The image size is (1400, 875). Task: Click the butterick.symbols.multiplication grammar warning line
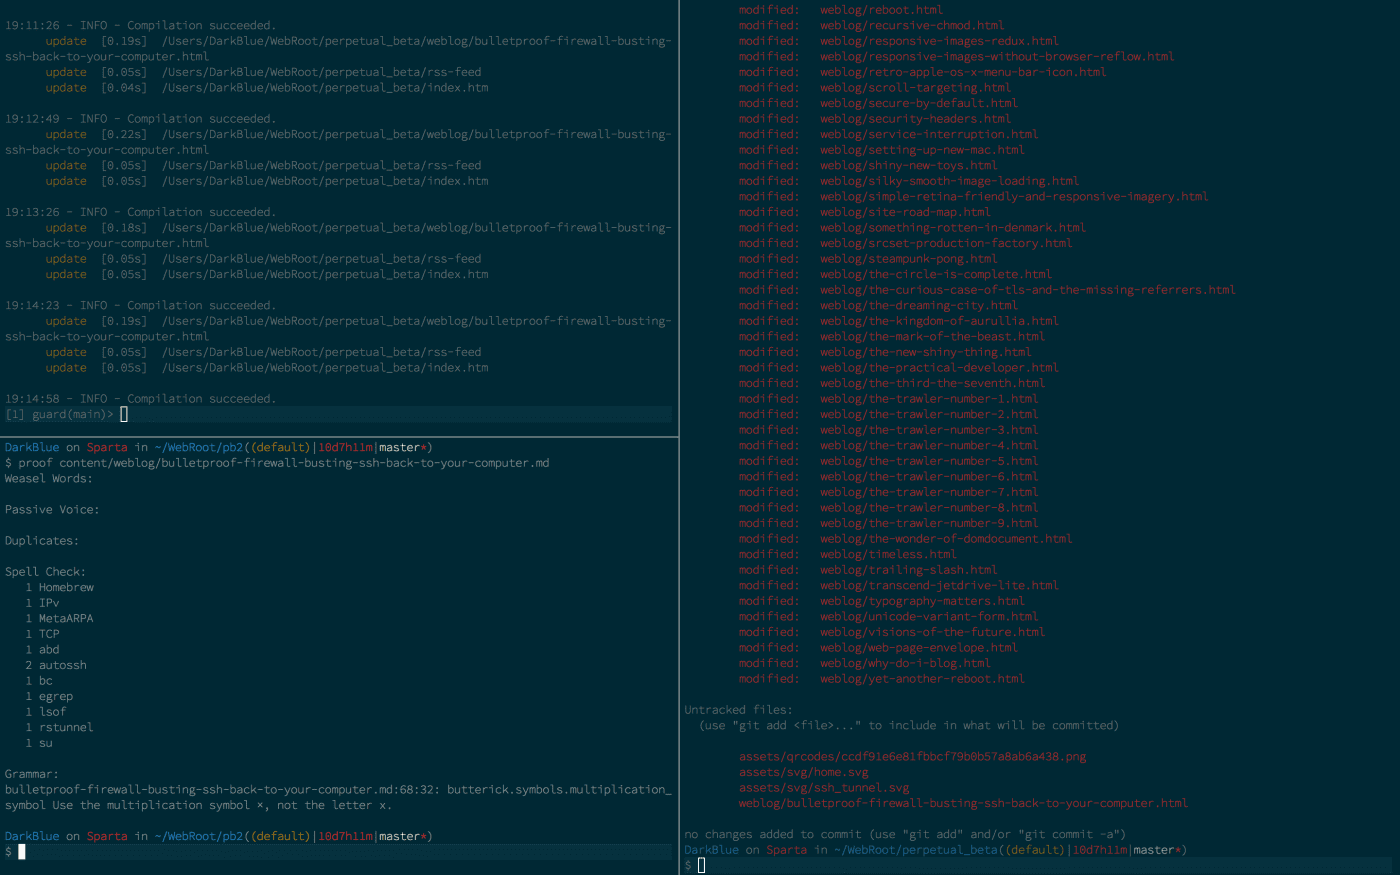[x=338, y=797]
